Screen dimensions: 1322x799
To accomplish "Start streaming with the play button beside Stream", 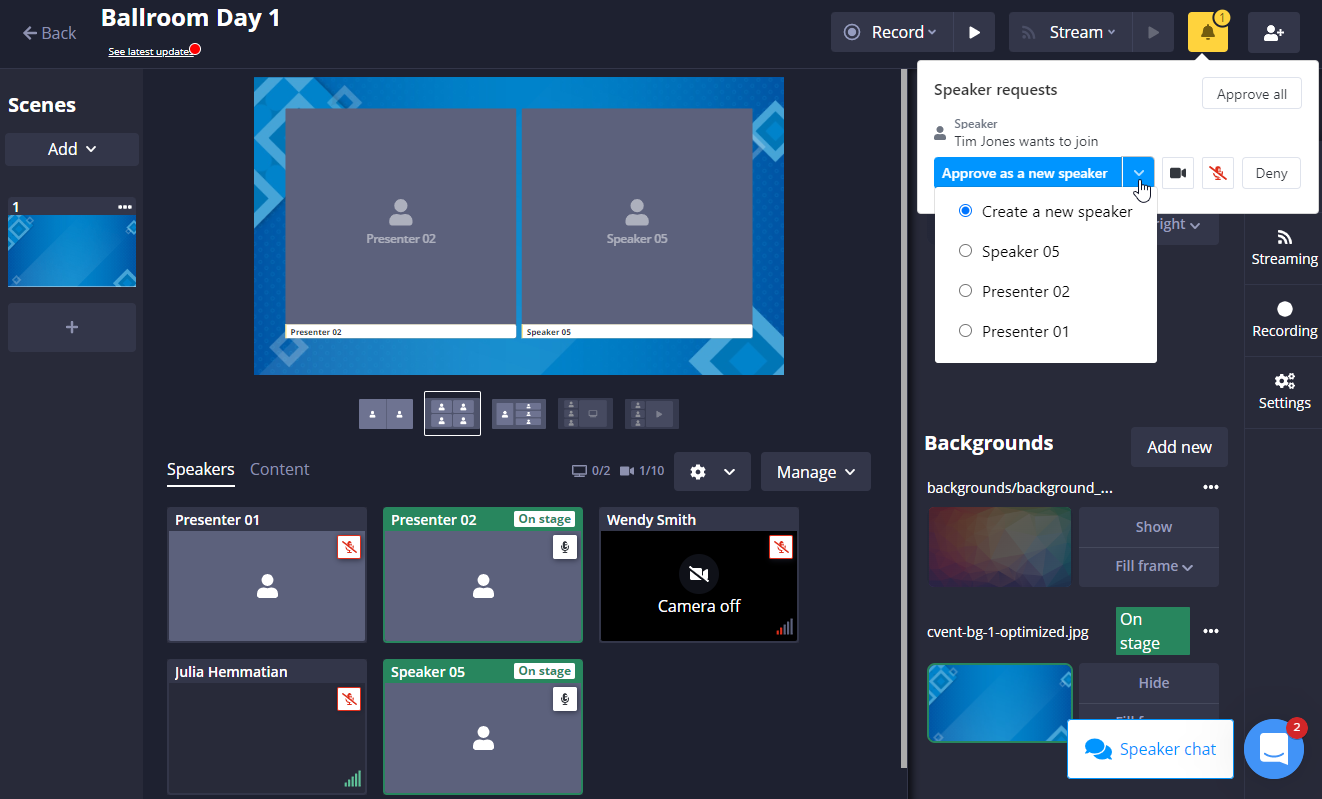I will click(1153, 32).
